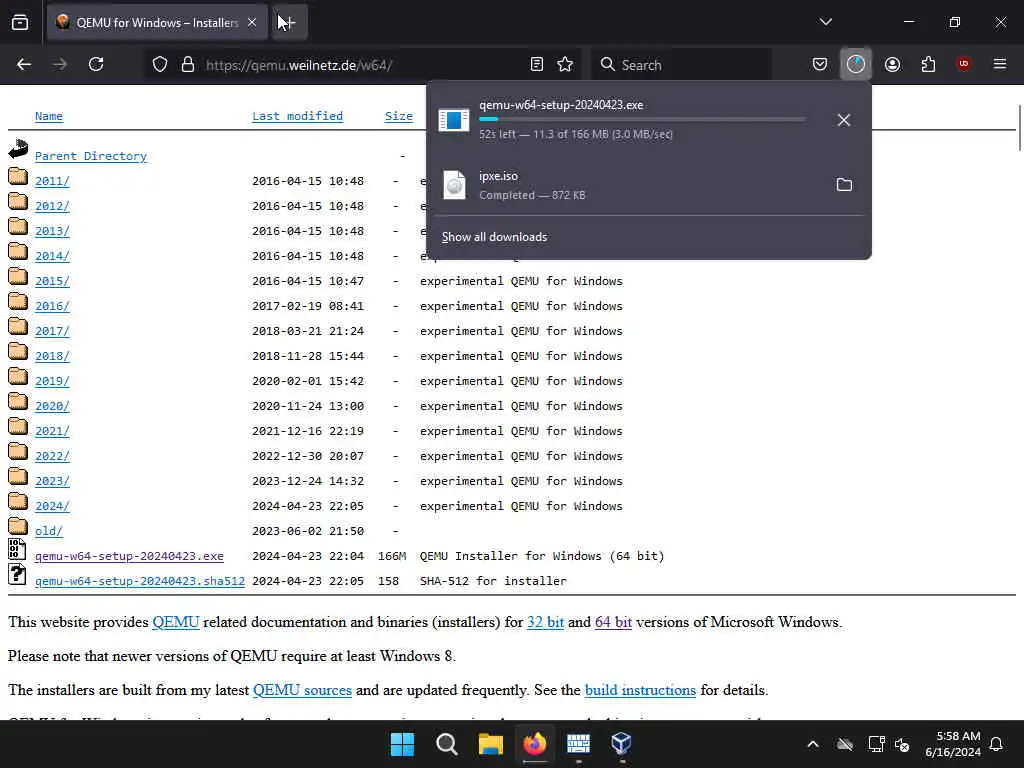Go back to the previous page
Viewport: 1024px width, 768px height.
(x=24, y=64)
